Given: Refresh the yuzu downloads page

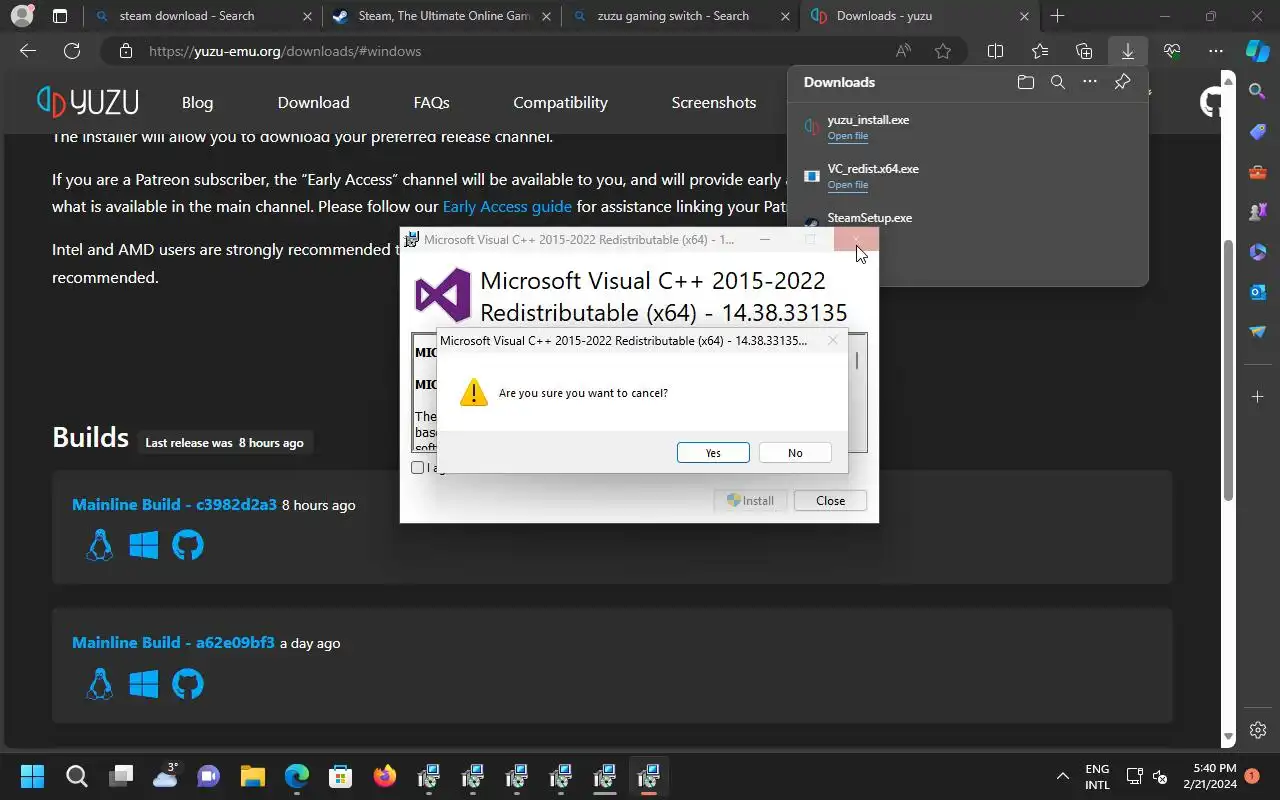Looking at the screenshot, I should pyautogui.click(x=72, y=51).
